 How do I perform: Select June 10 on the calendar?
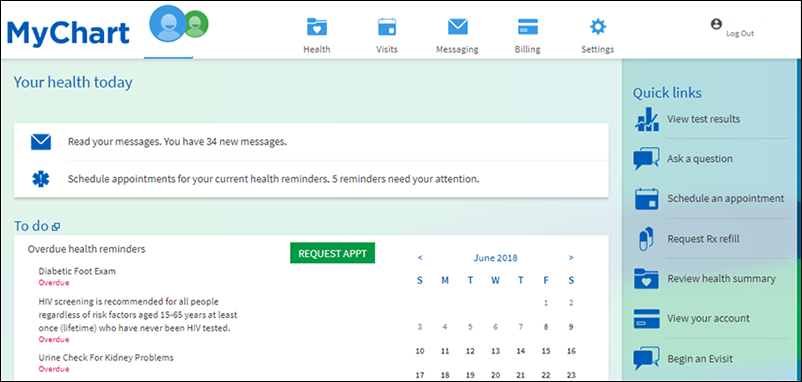(420, 351)
